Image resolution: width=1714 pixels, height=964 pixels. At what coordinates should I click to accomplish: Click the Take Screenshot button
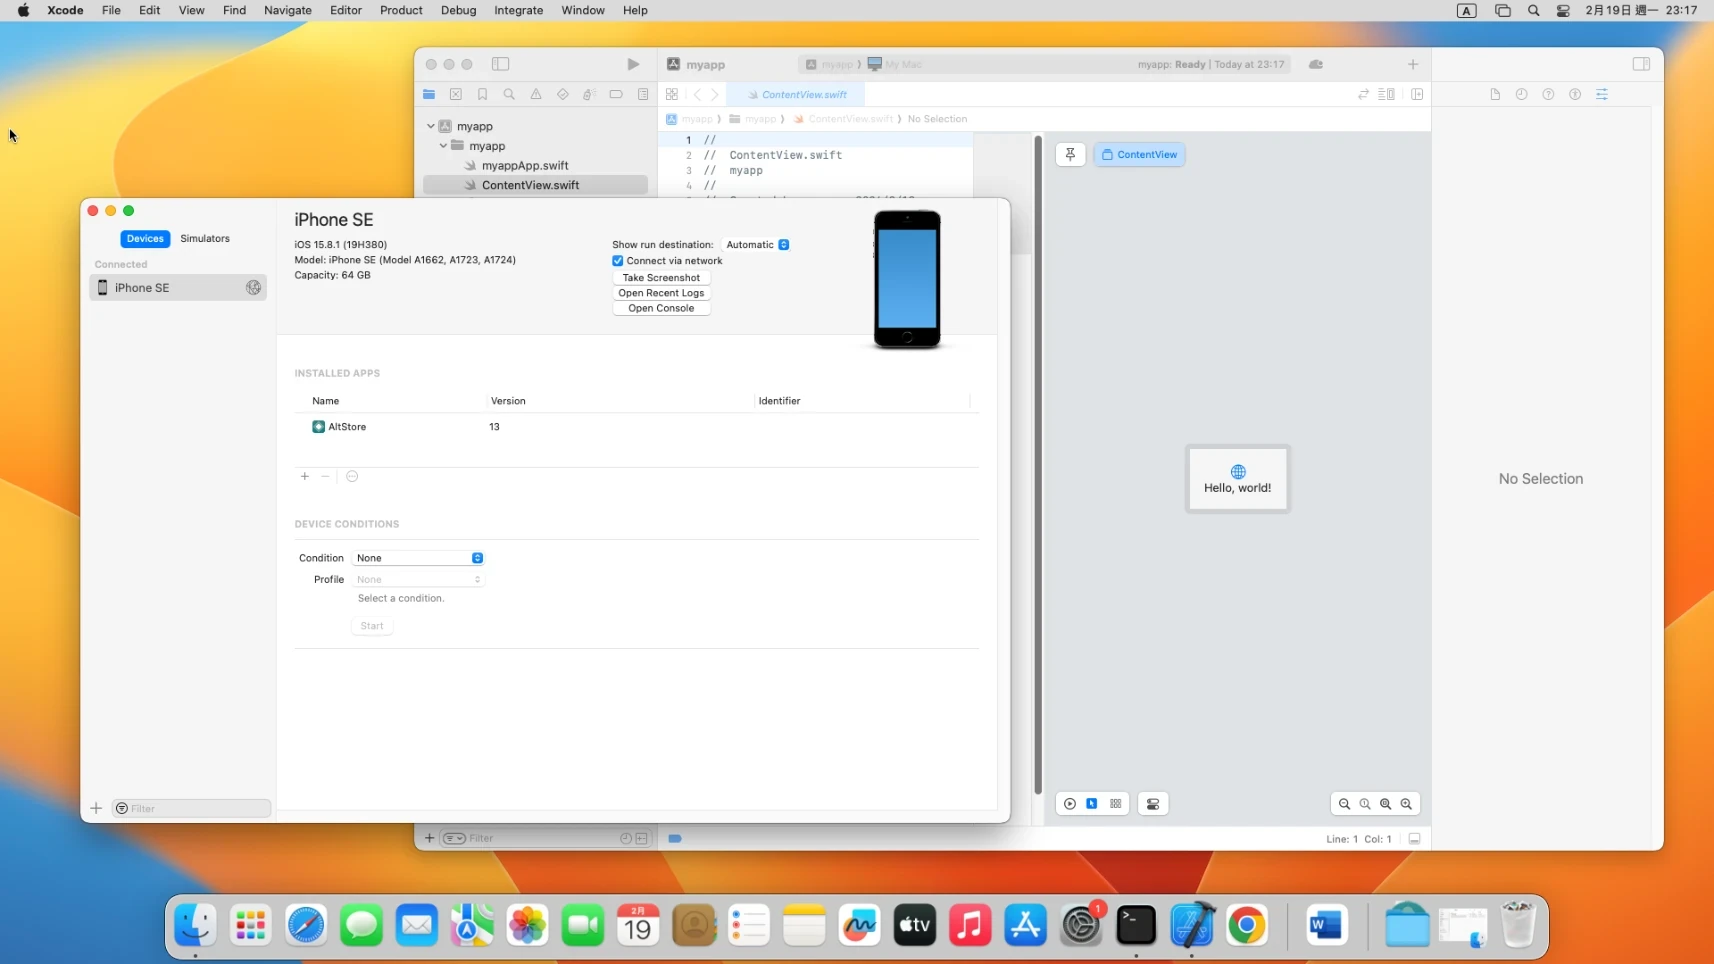pyautogui.click(x=661, y=278)
